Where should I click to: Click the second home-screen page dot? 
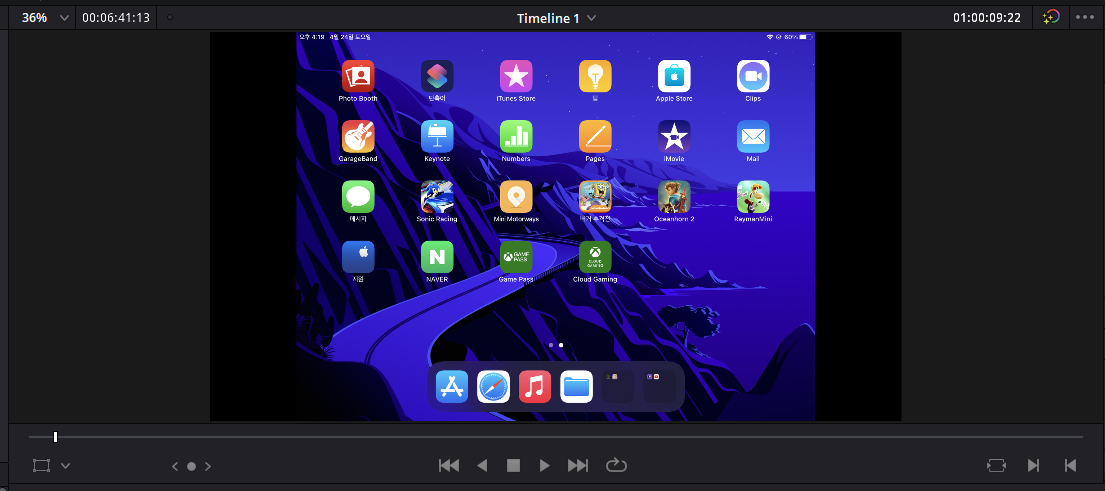point(561,345)
